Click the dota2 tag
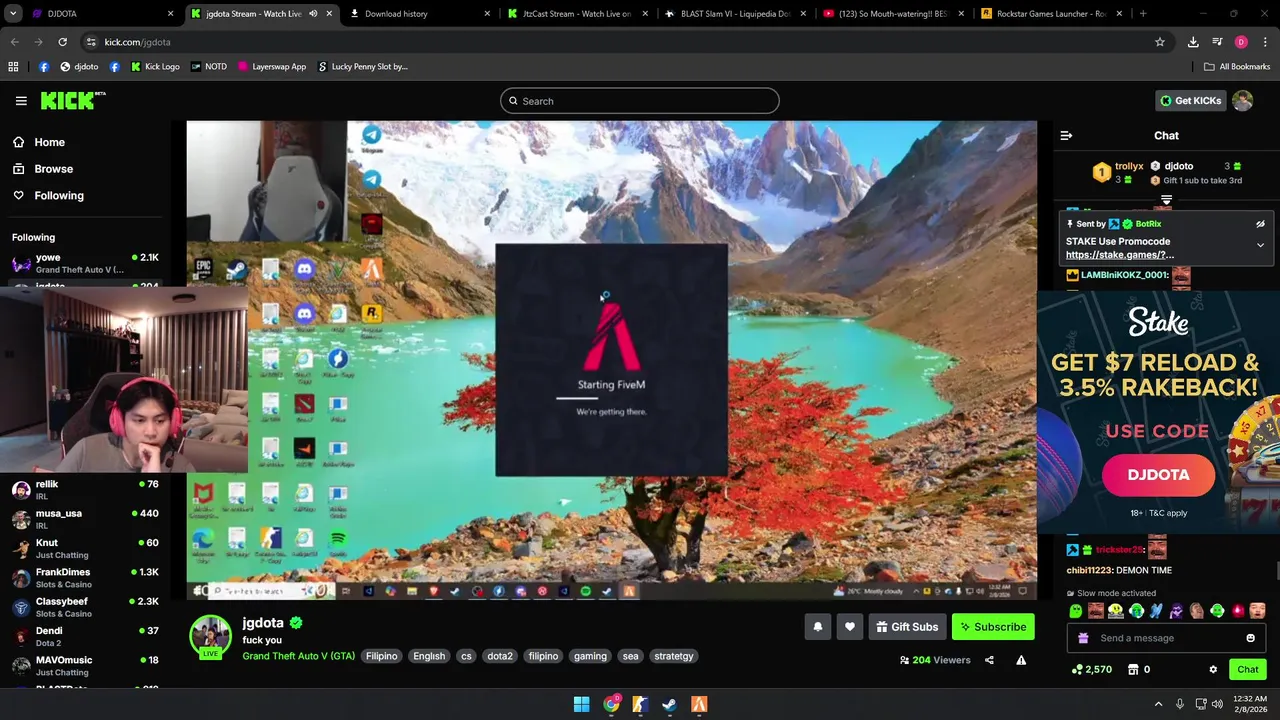The width and height of the screenshot is (1280, 720). [x=500, y=656]
